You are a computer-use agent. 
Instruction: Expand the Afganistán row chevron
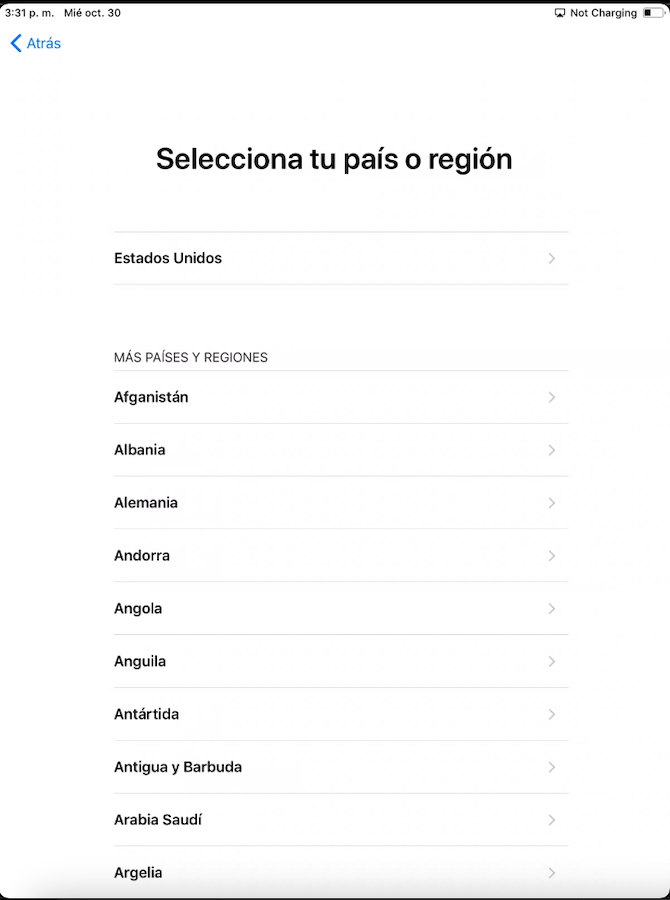click(x=552, y=397)
